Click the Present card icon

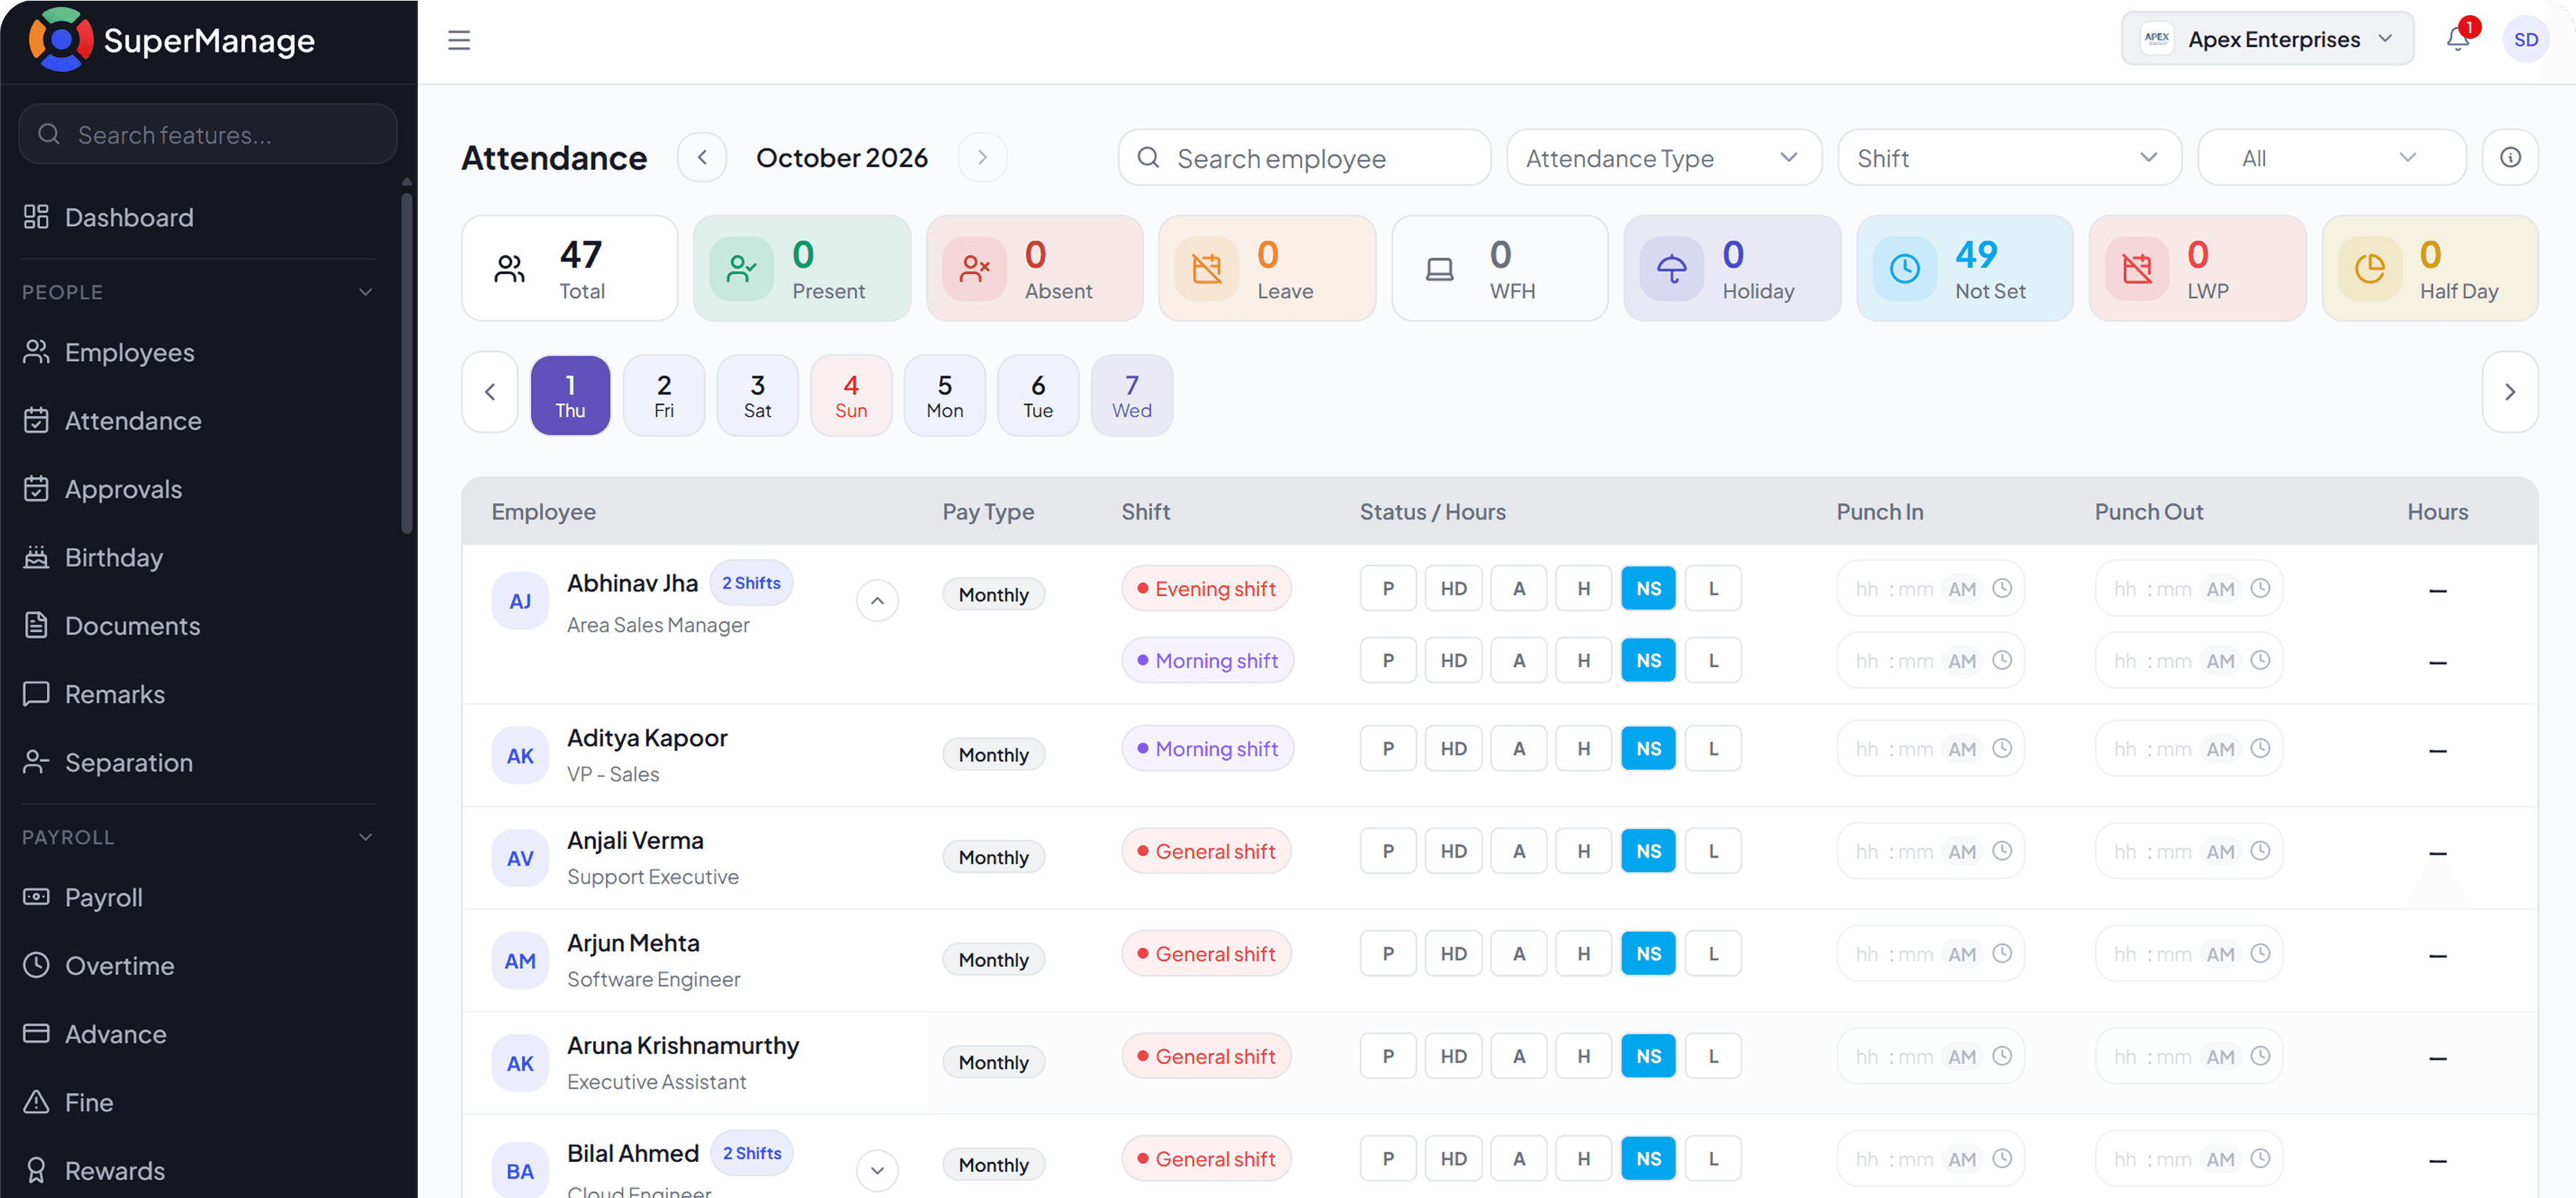tap(741, 268)
